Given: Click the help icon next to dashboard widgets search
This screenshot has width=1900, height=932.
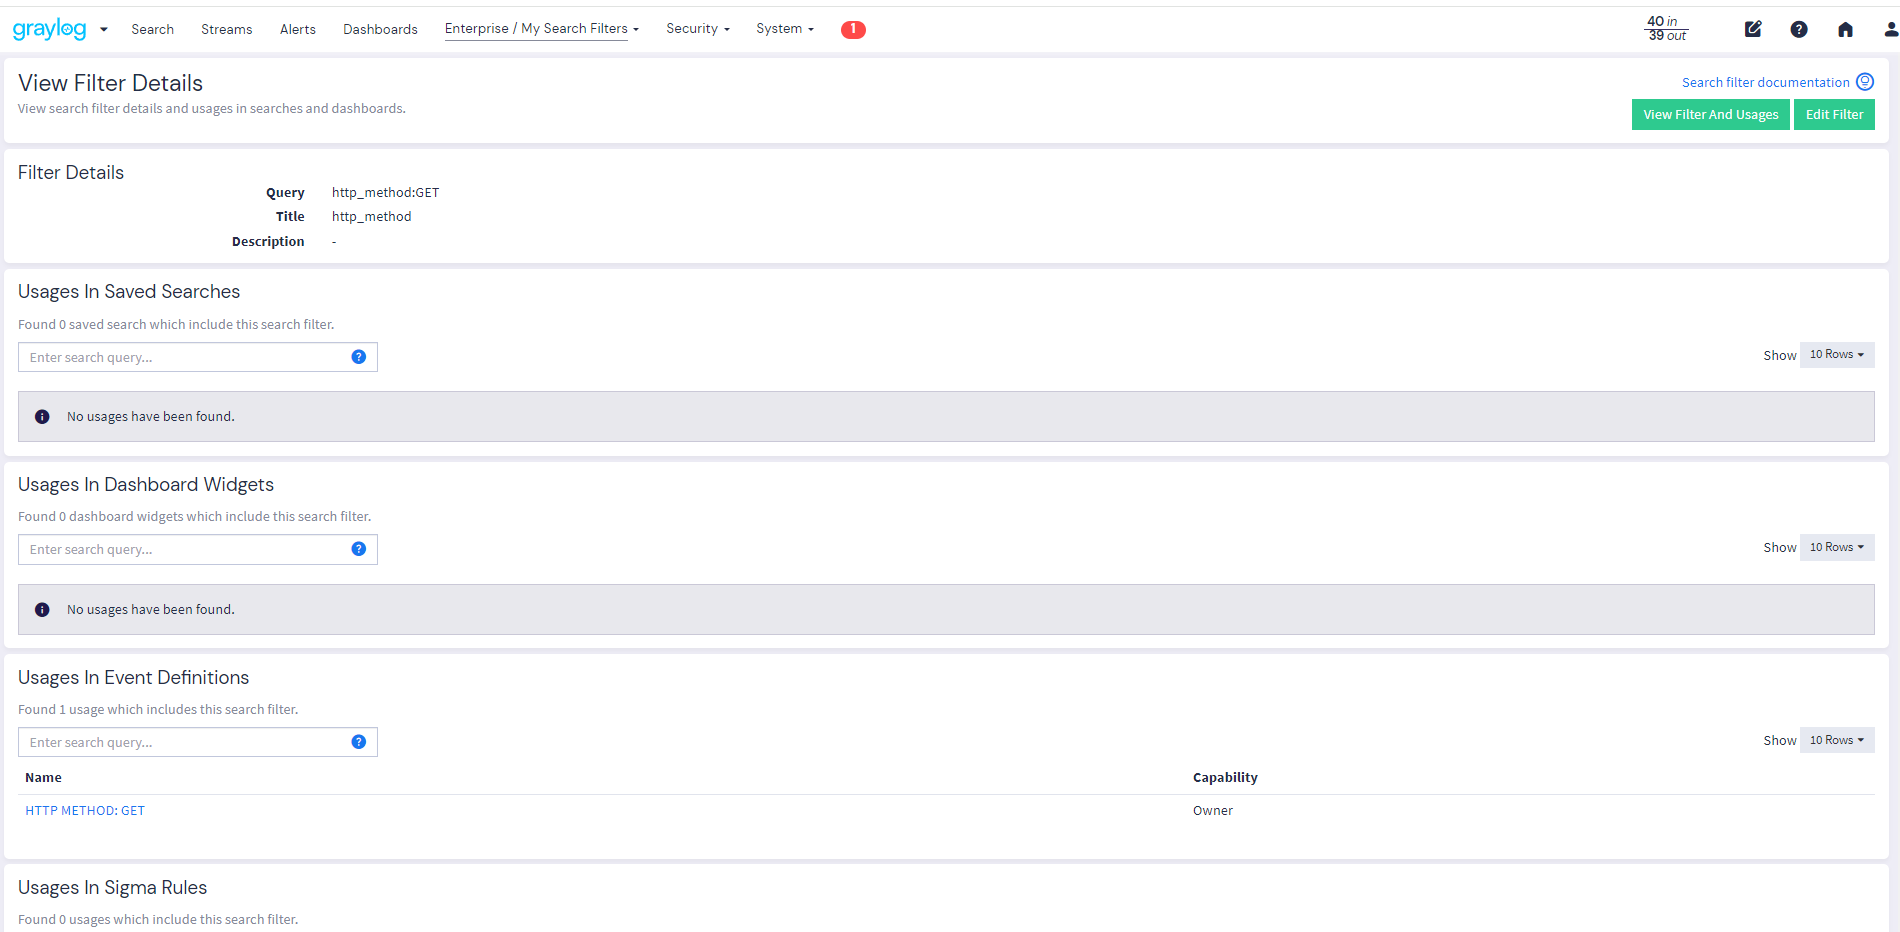Looking at the screenshot, I should tap(358, 549).
